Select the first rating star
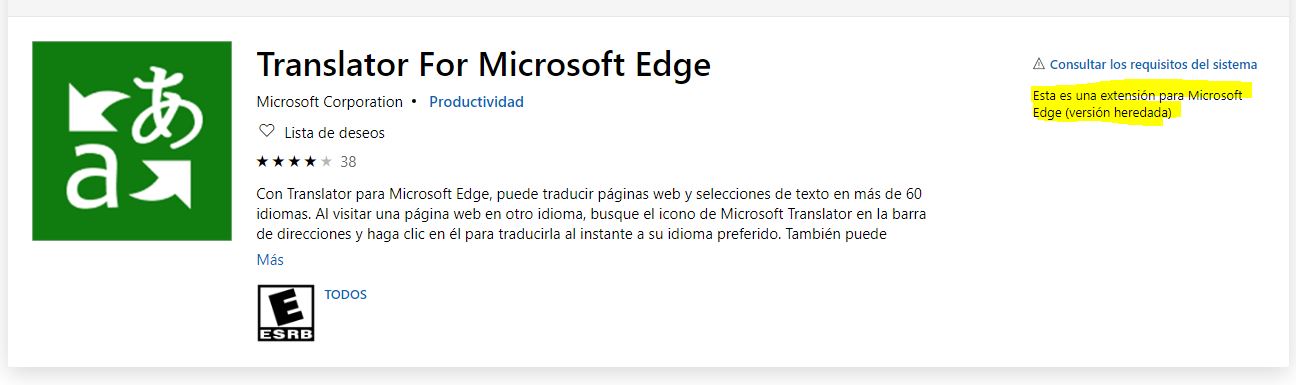 pos(263,161)
